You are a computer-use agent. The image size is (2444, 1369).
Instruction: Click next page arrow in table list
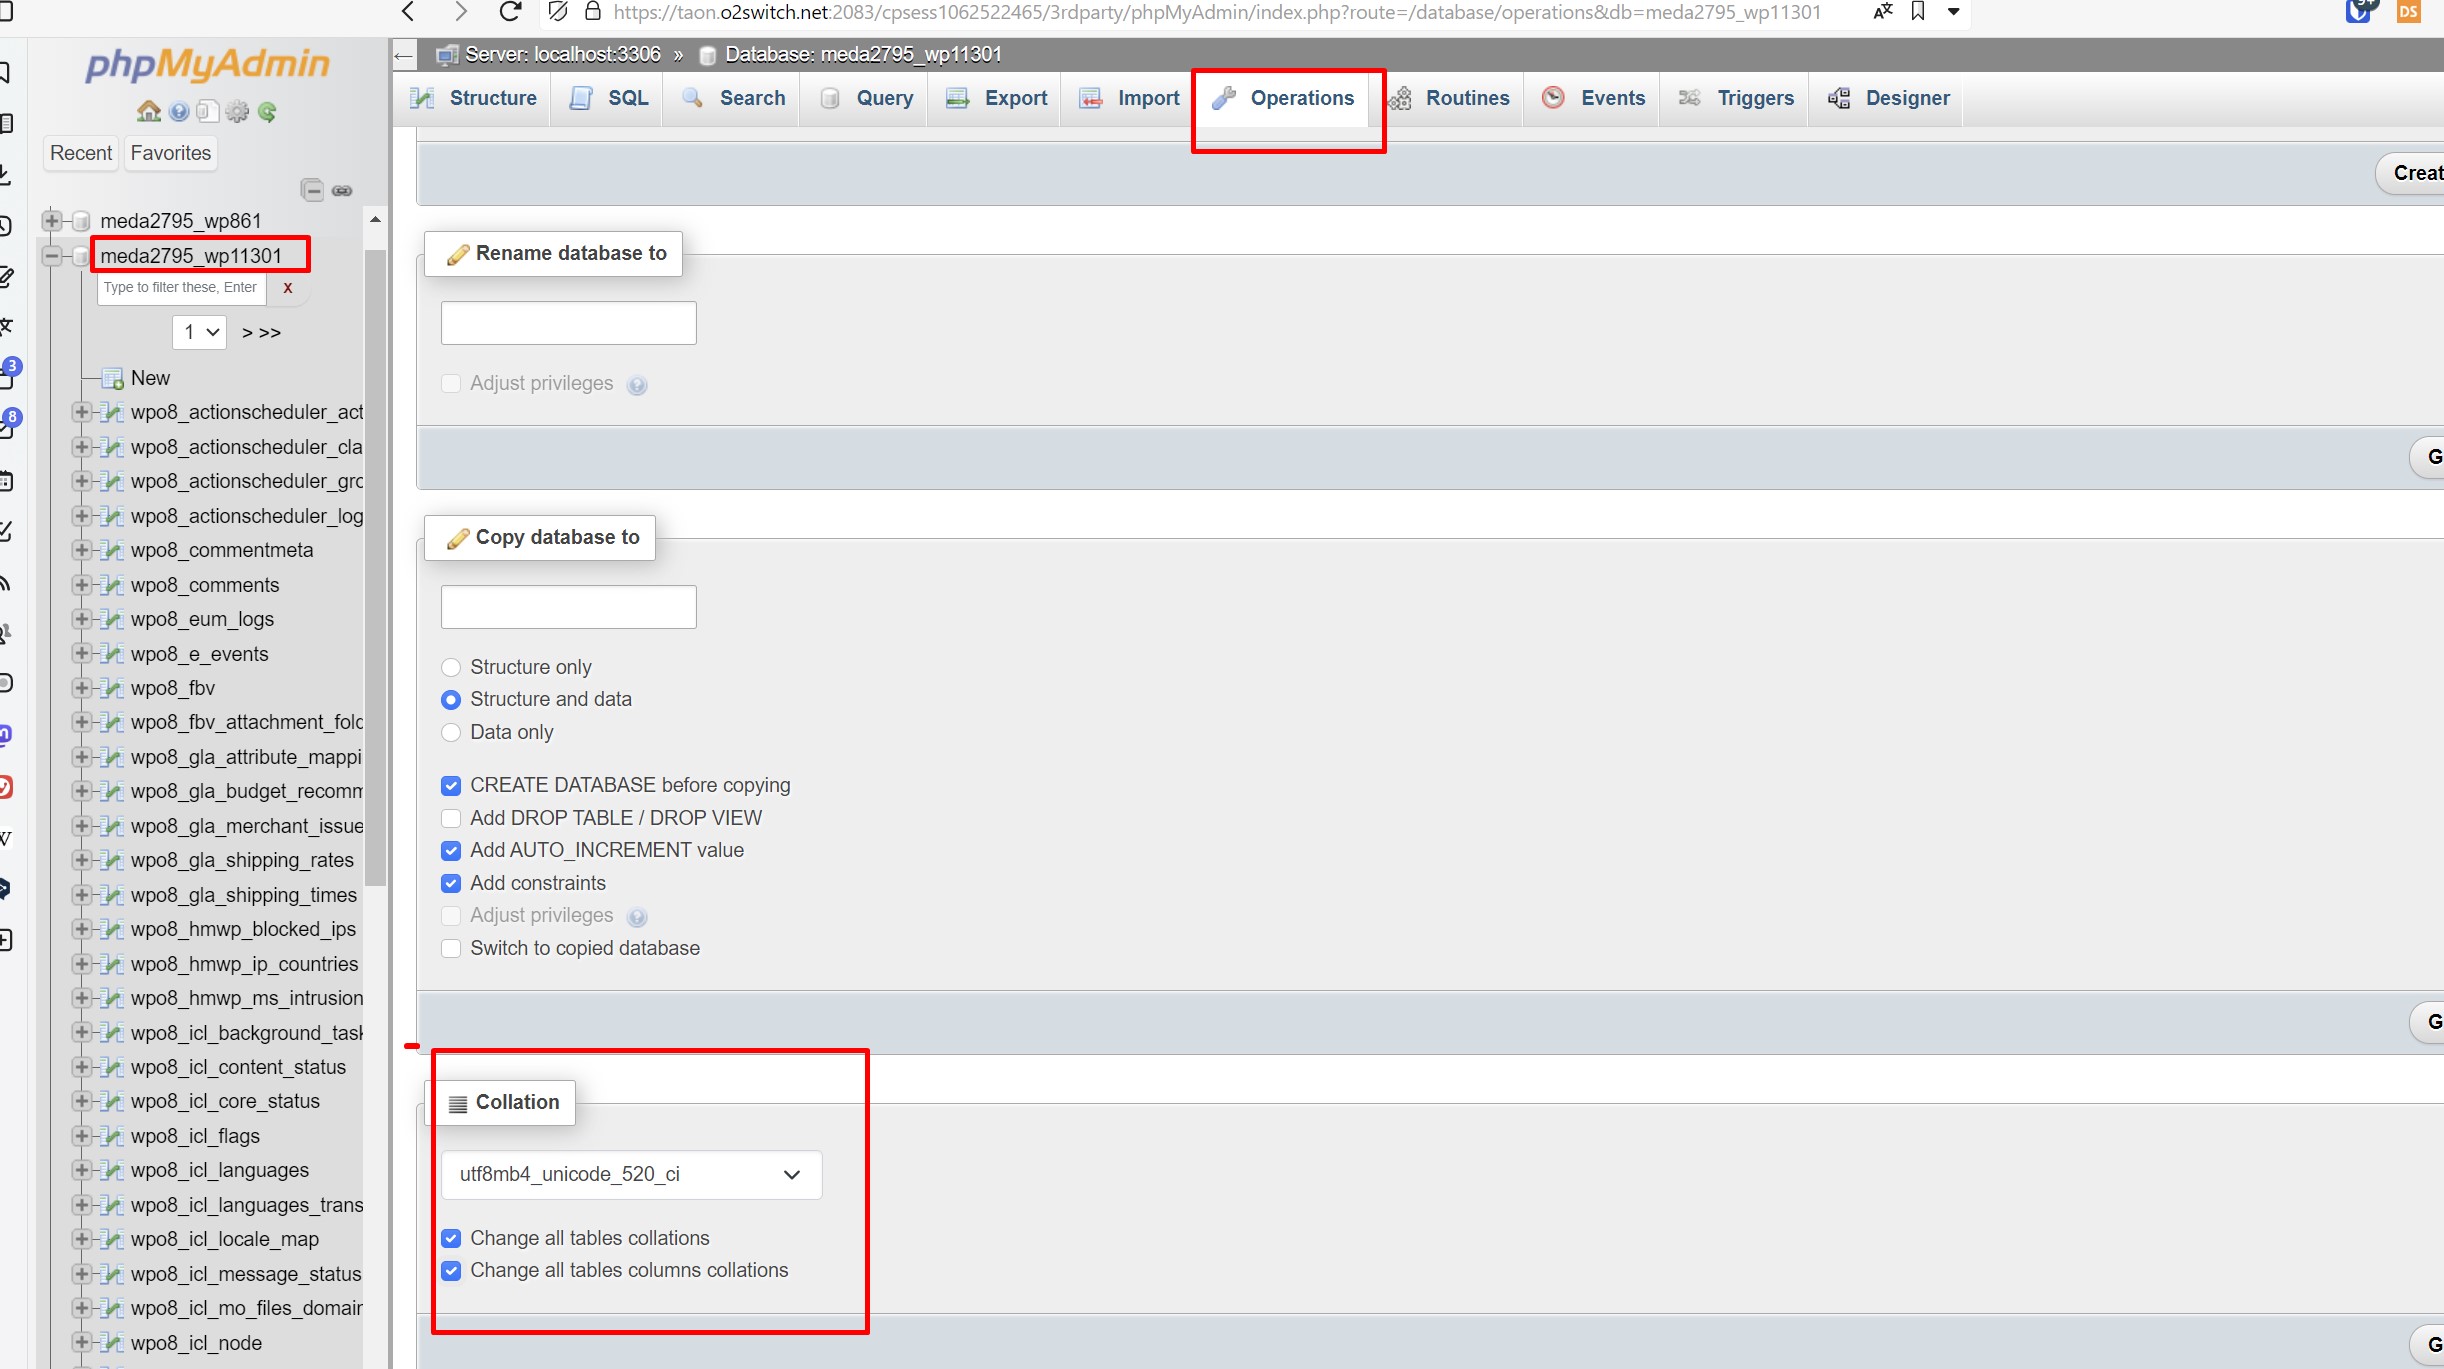click(247, 333)
